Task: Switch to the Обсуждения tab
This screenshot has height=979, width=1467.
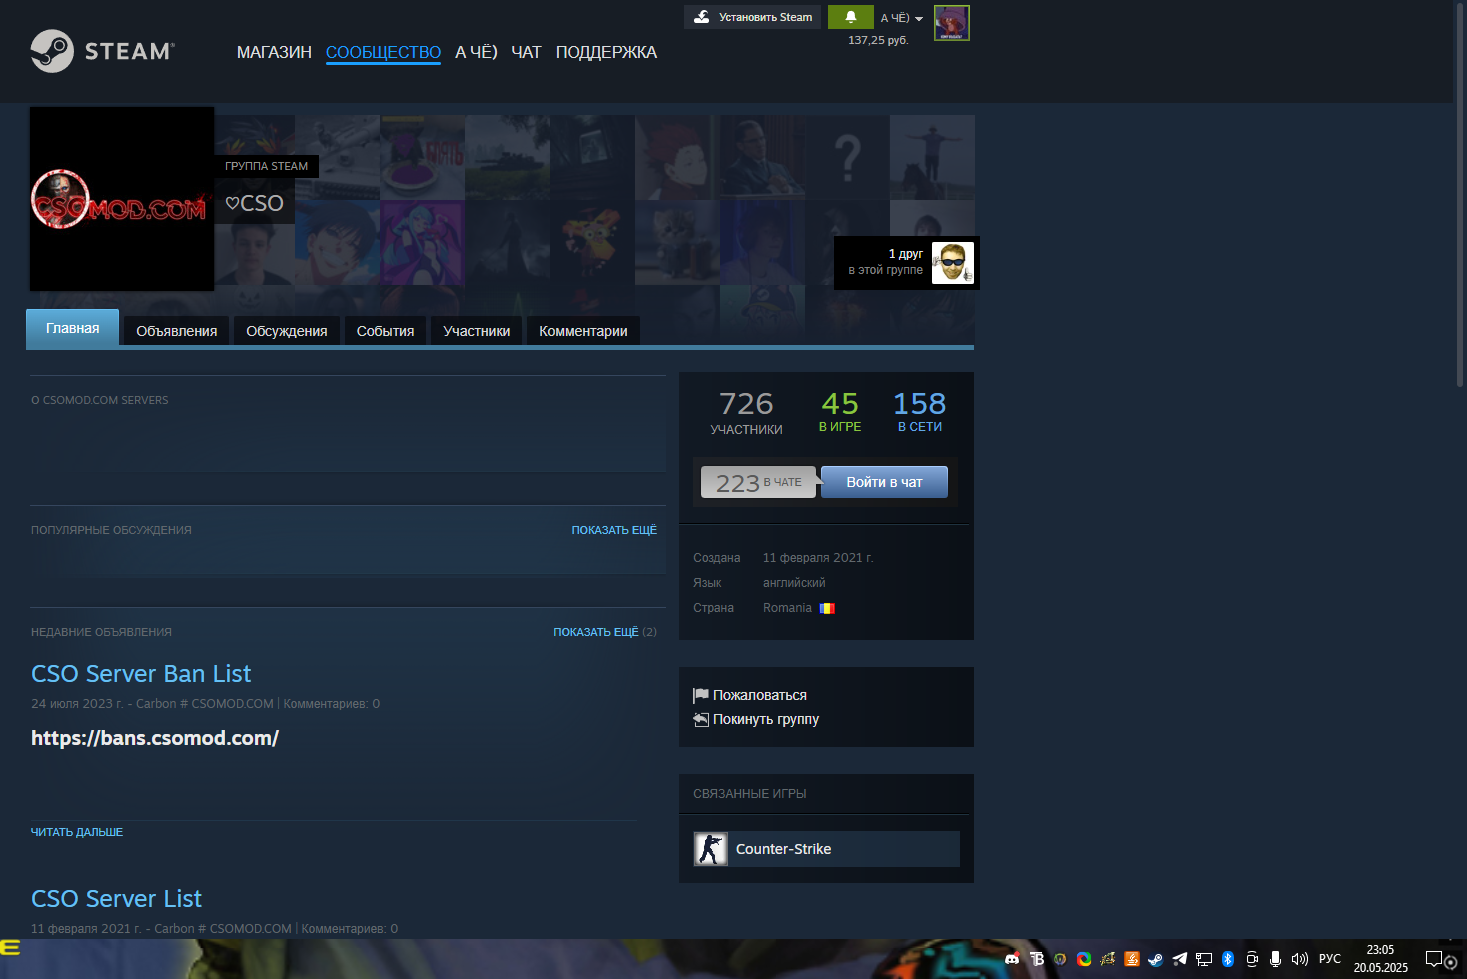Action: 286,331
